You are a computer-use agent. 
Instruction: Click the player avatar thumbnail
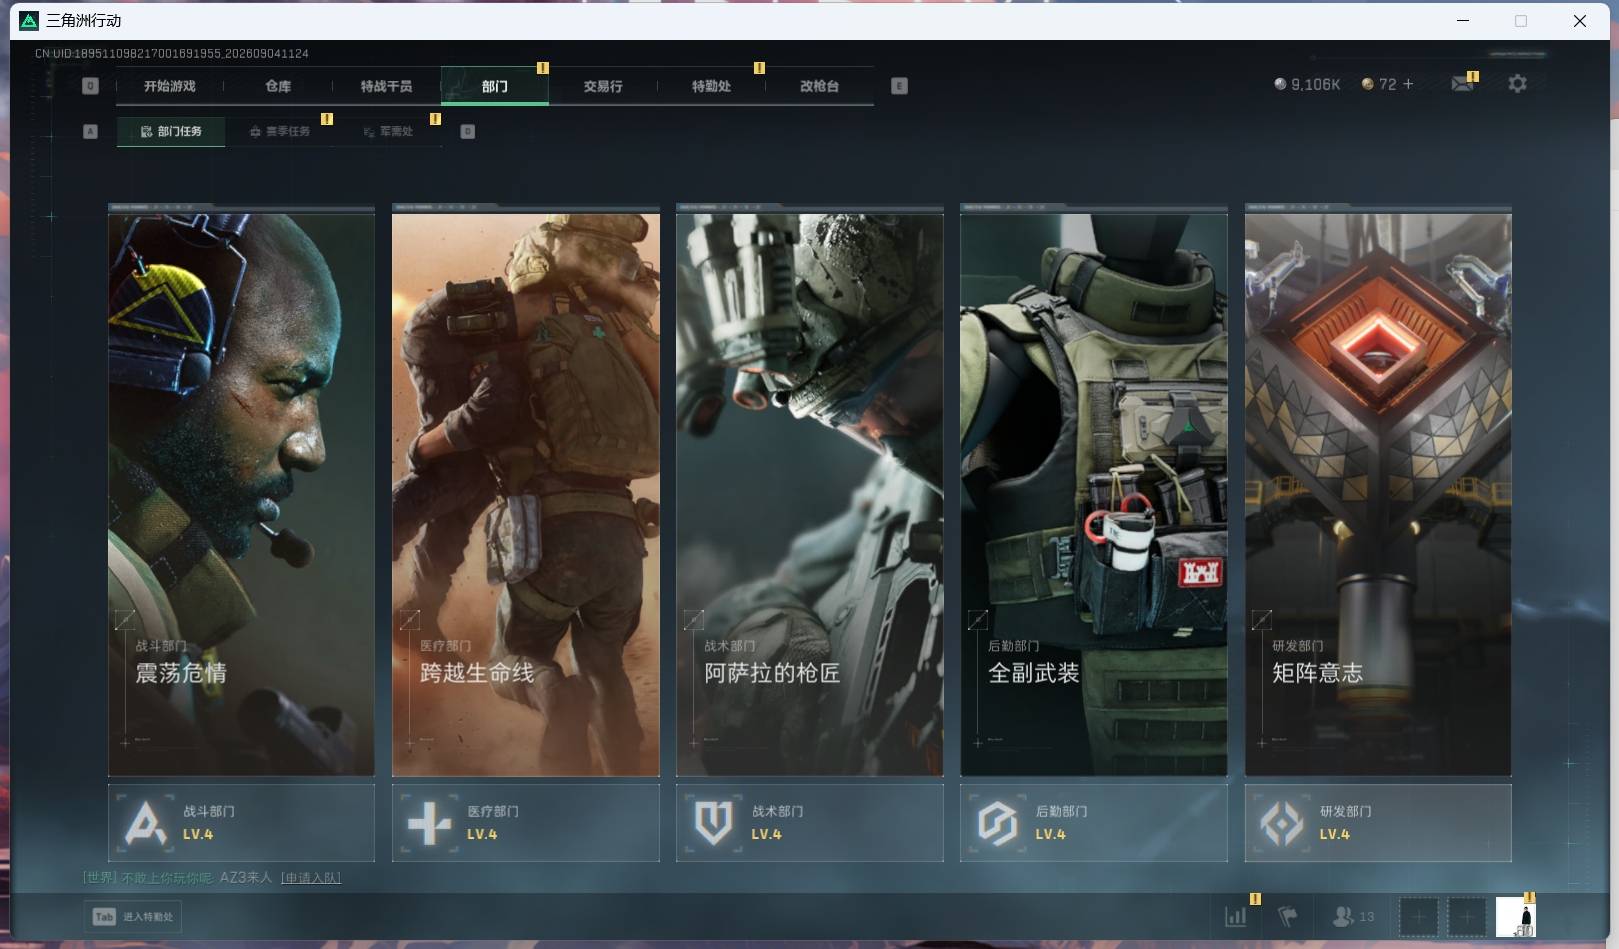click(1515, 916)
